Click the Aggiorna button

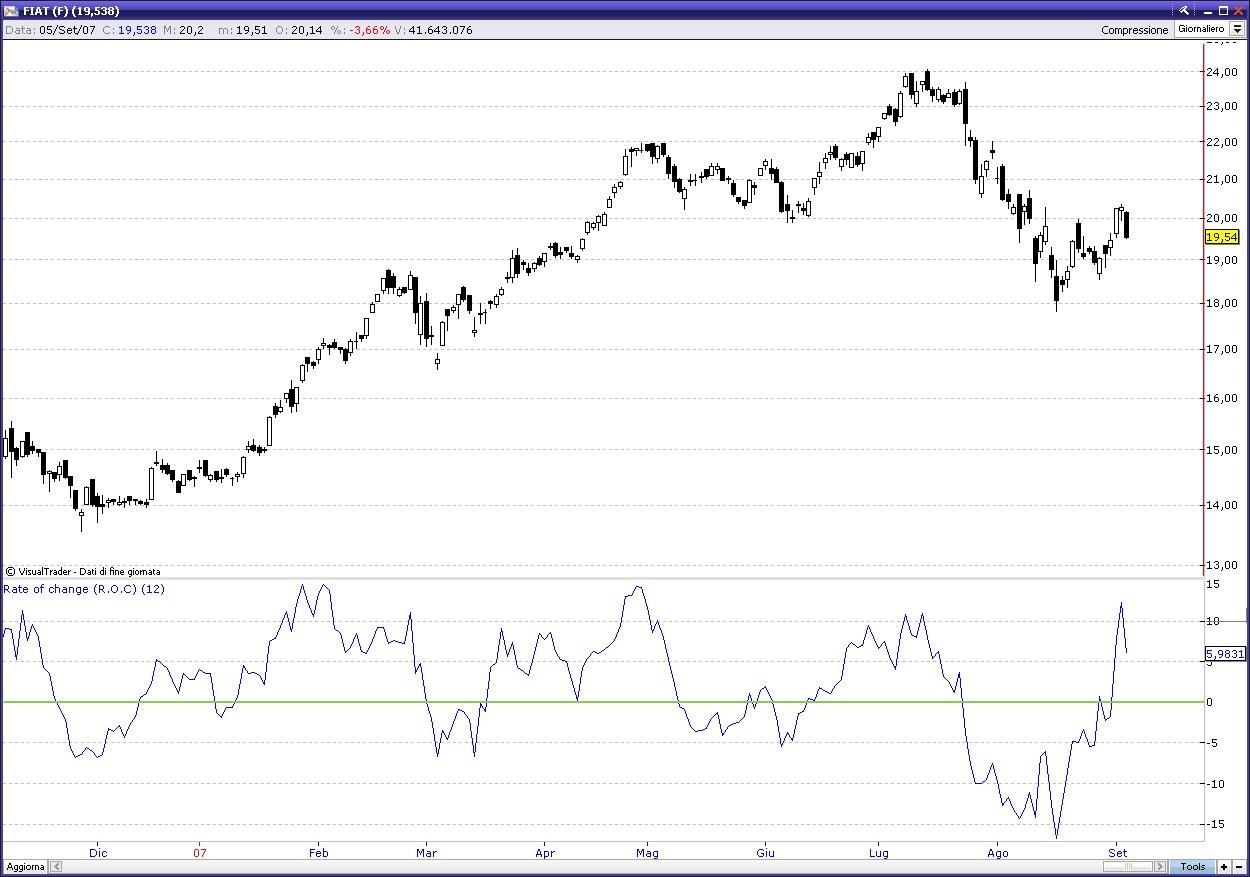25,867
